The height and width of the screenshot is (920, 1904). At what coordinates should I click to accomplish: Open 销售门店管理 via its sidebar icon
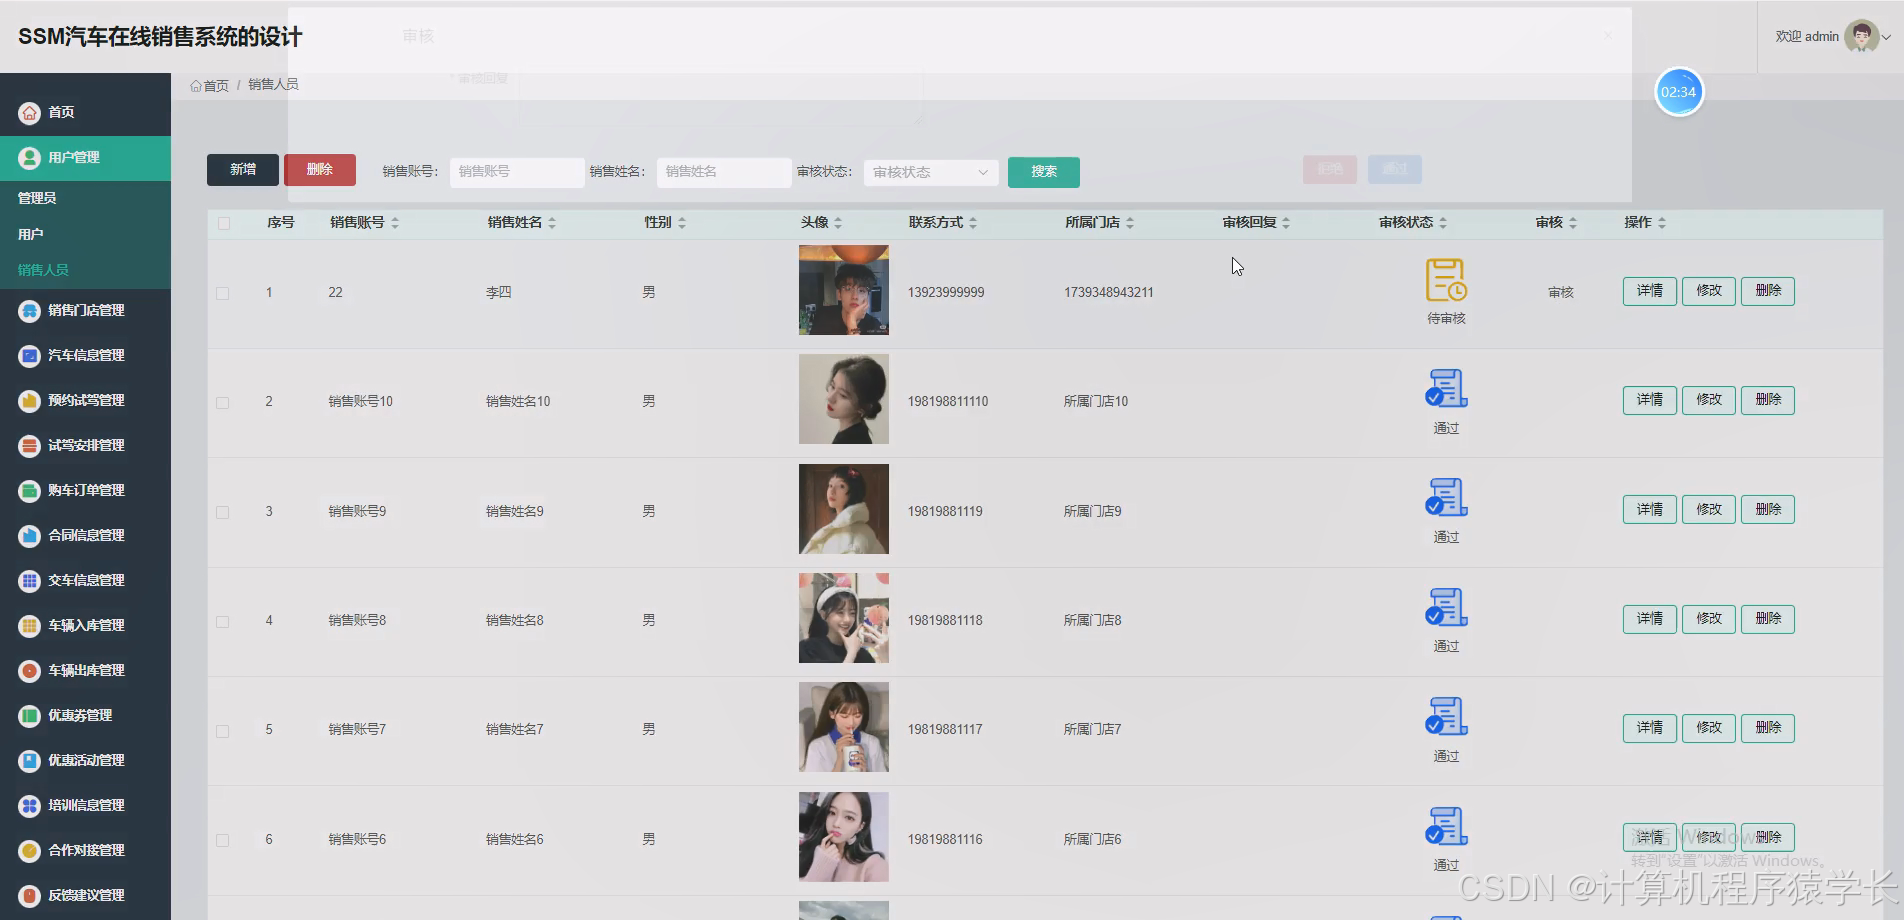coord(30,311)
